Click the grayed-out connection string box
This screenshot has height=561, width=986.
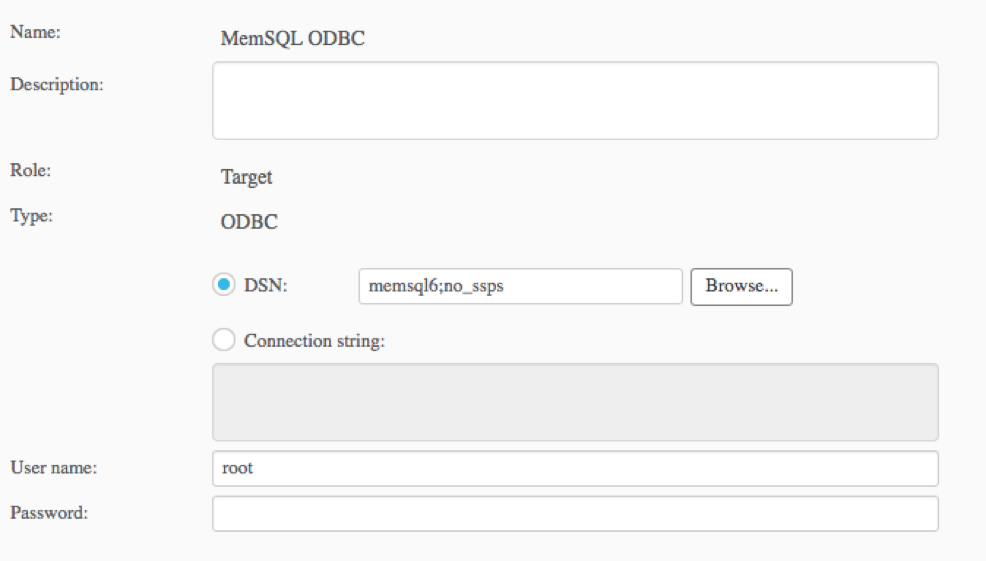coord(575,402)
